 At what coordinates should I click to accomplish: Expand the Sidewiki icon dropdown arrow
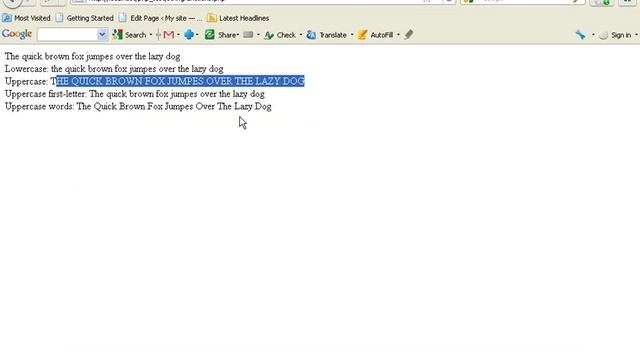(258, 35)
